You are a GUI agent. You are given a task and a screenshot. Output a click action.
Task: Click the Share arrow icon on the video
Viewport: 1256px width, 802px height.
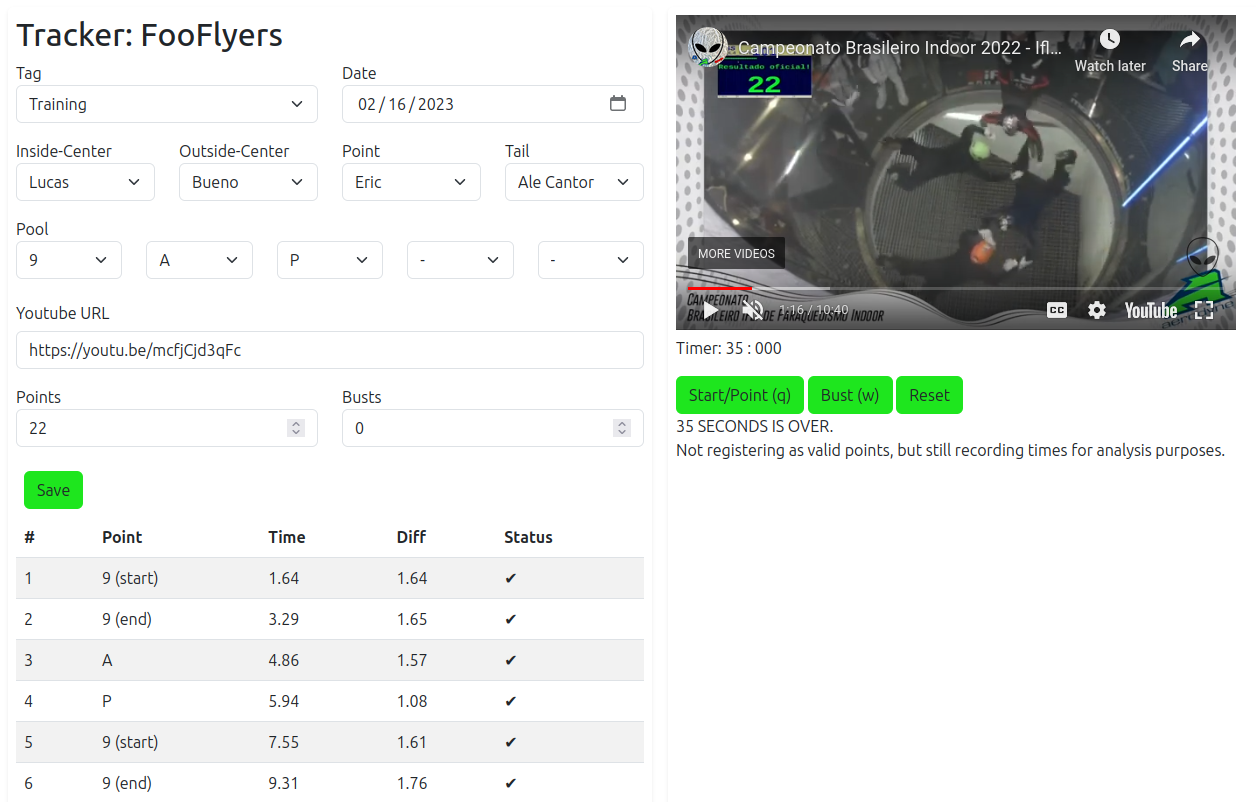point(1189,40)
